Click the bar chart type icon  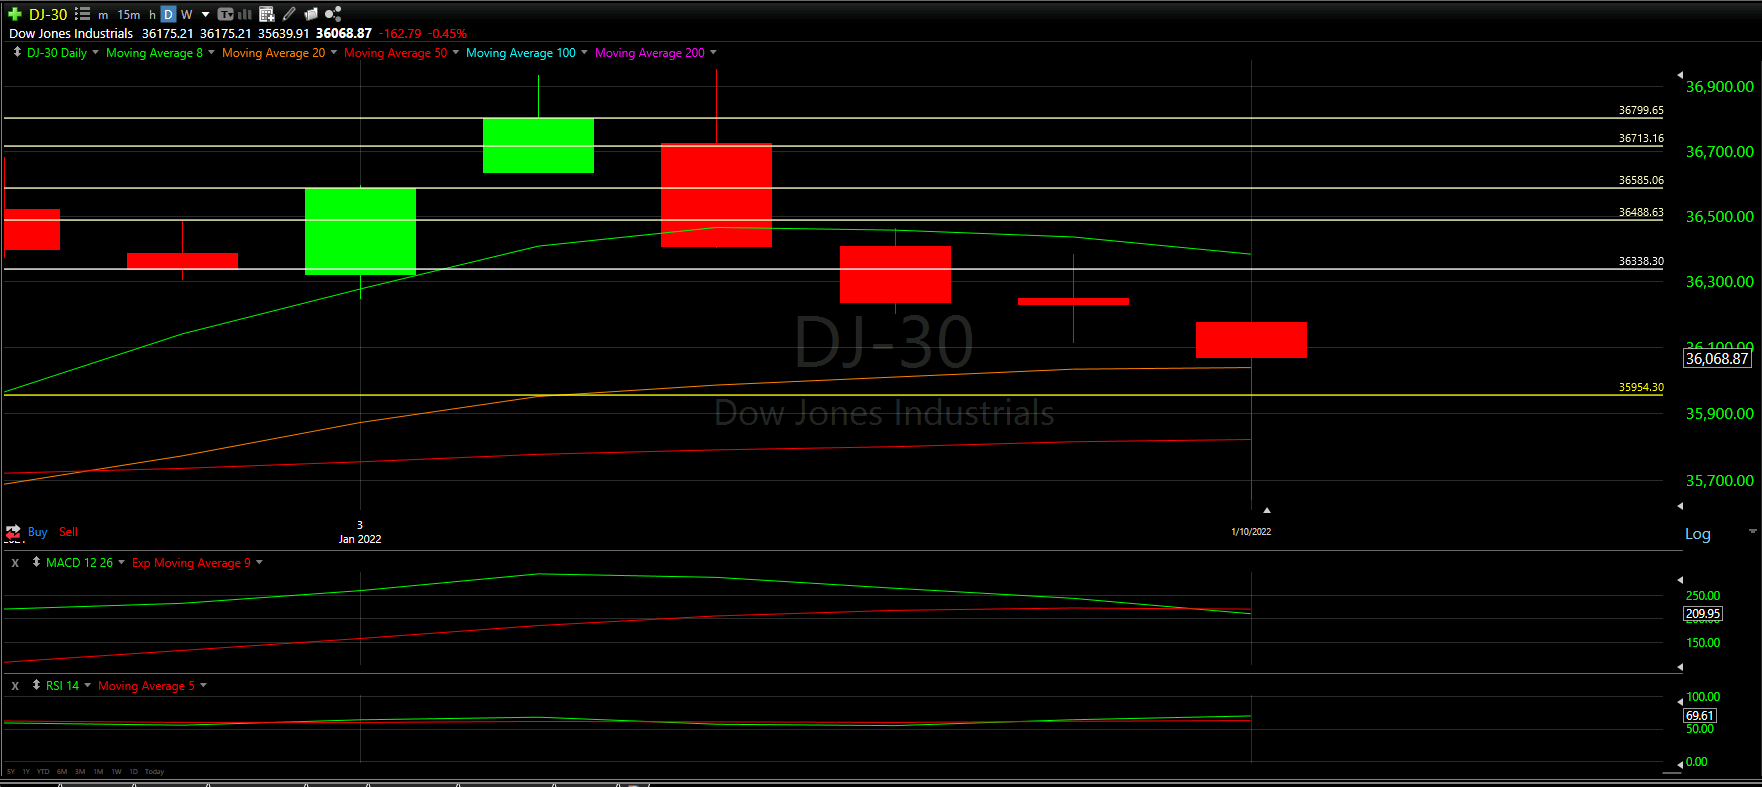244,14
